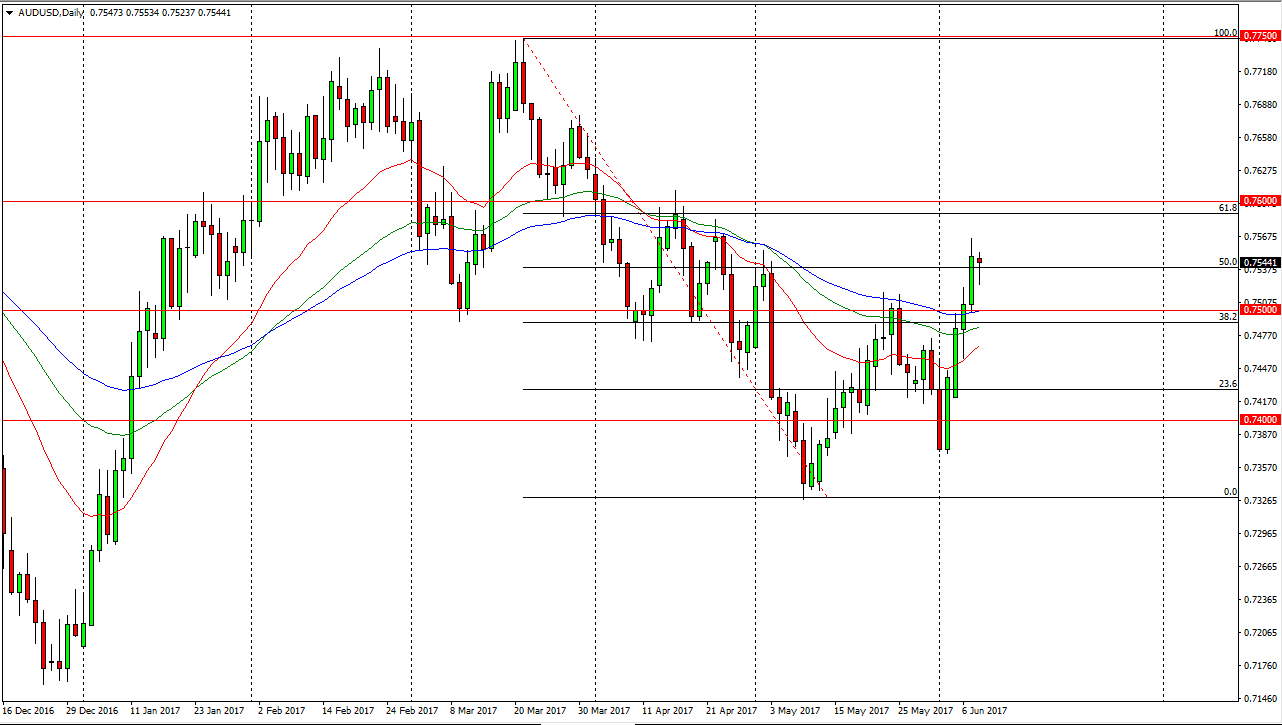Select the 61.8 Fibonacci retracement level line
This screenshot has height=725, width=1282.
coord(800,213)
